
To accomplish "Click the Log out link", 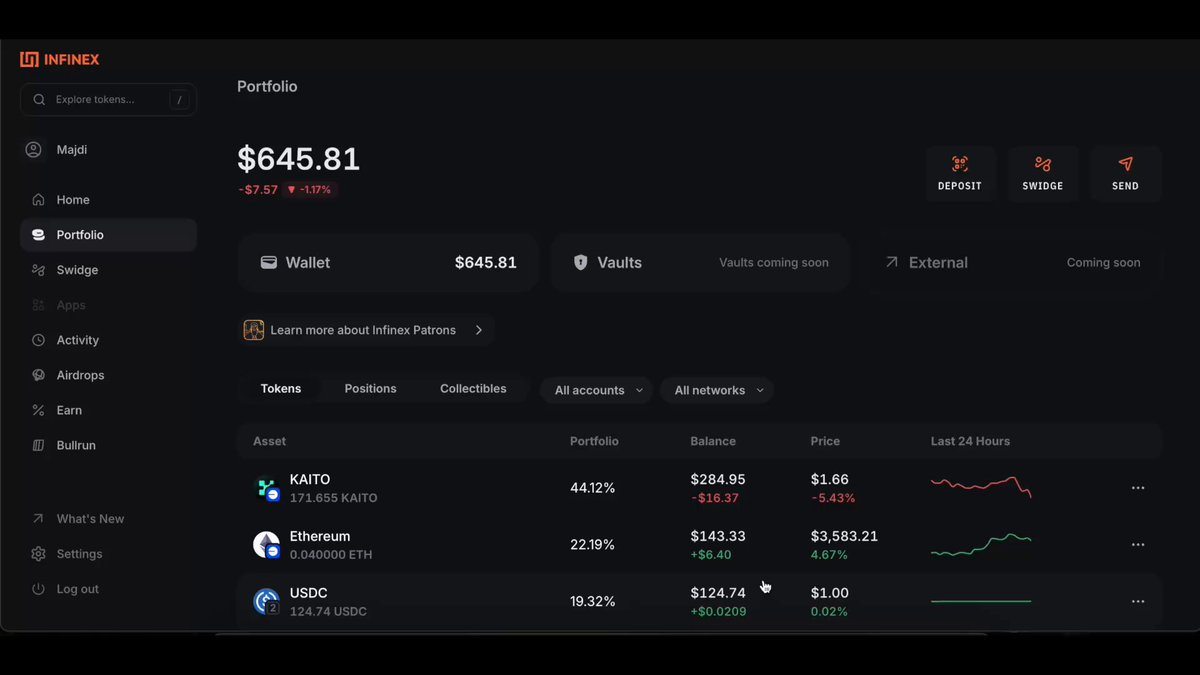I will click(x=108, y=589).
